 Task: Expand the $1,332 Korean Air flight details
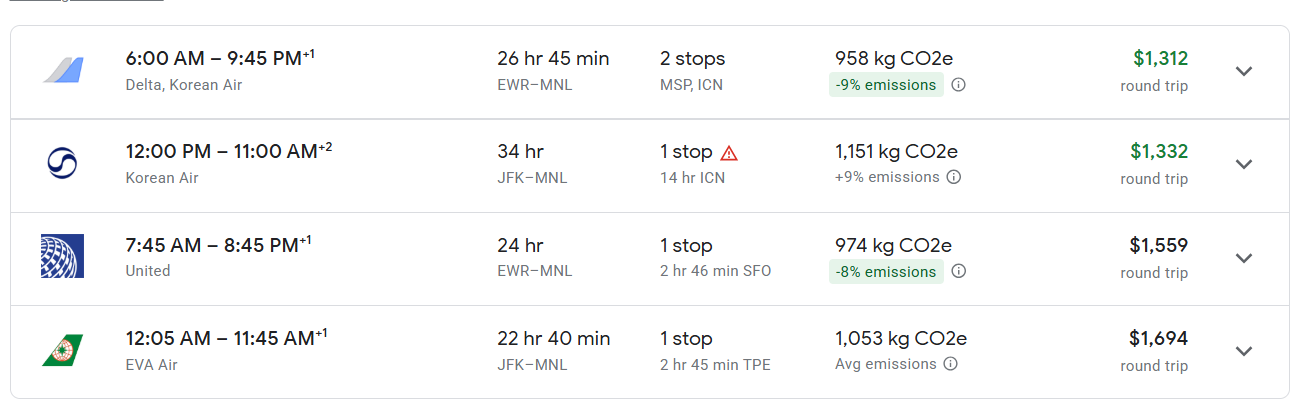pyautogui.click(x=1243, y=164)
